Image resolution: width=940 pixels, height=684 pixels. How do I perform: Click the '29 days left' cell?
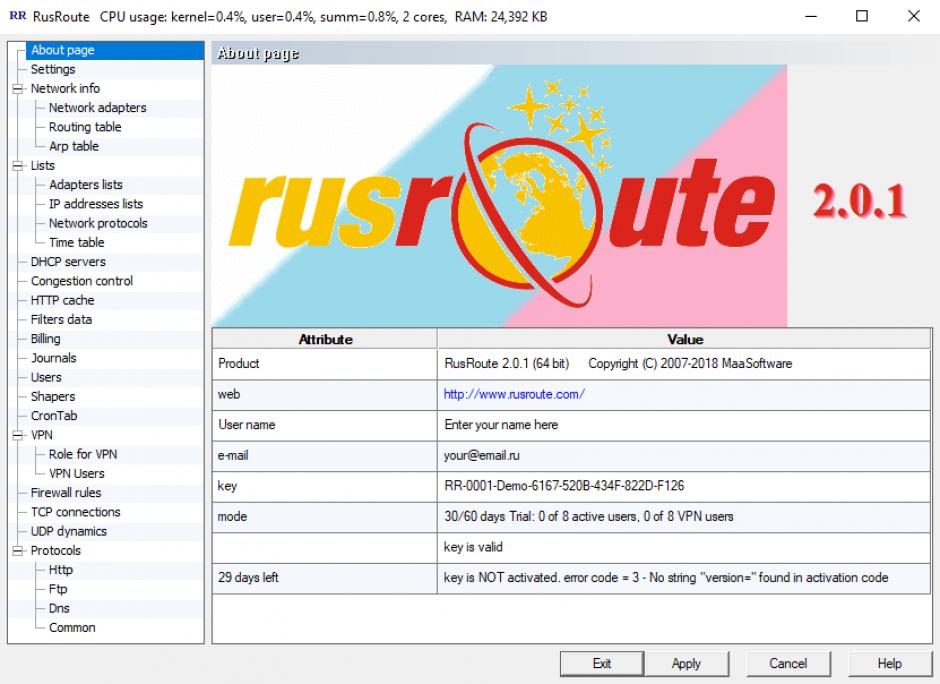coord(325,578)
